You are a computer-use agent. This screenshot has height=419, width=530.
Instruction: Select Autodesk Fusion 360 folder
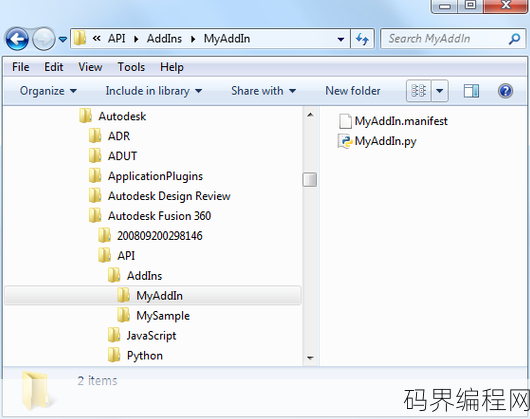[159, 216]
